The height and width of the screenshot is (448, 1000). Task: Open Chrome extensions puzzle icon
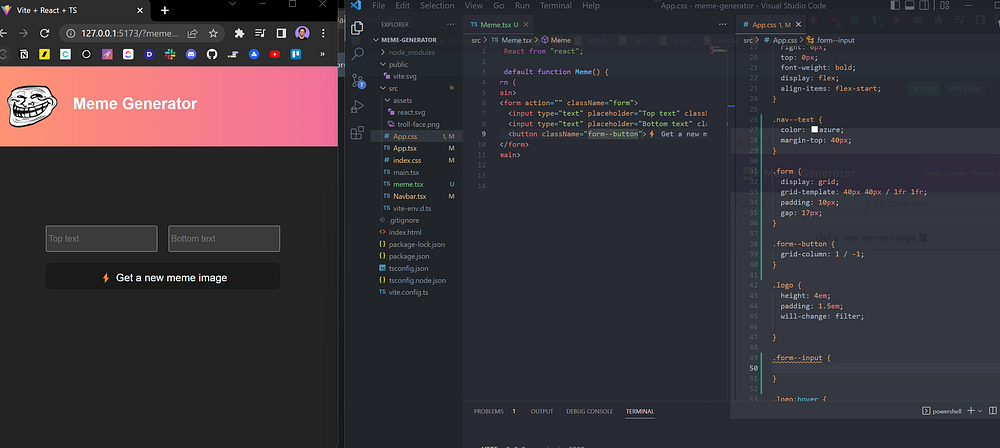tap(240, 32)
